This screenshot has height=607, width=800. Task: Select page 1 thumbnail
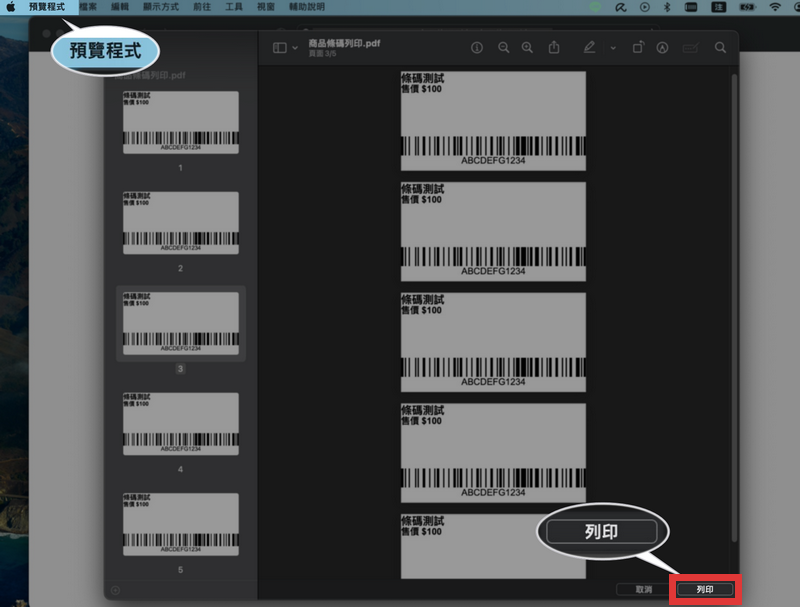(181, 122)
